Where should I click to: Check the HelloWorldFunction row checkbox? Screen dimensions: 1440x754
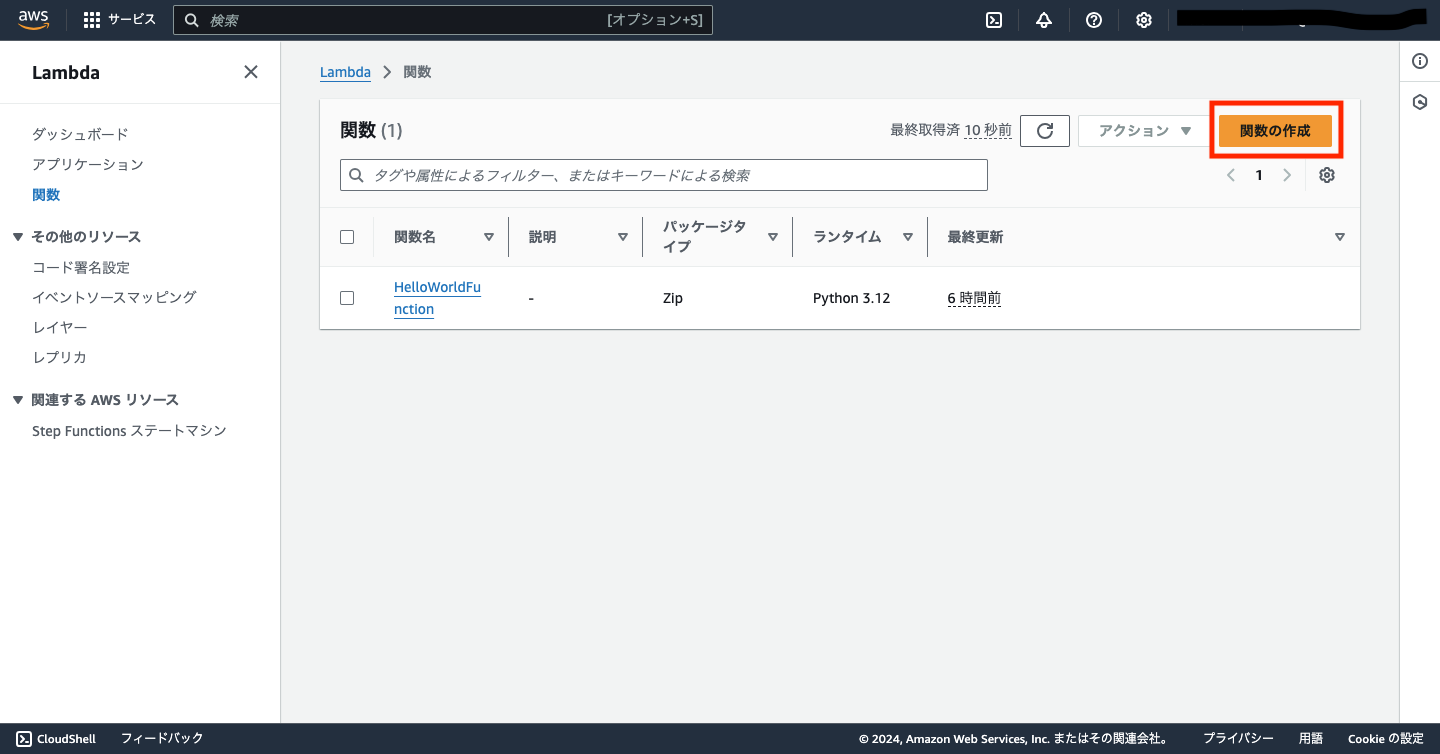[x=347, y=298]
